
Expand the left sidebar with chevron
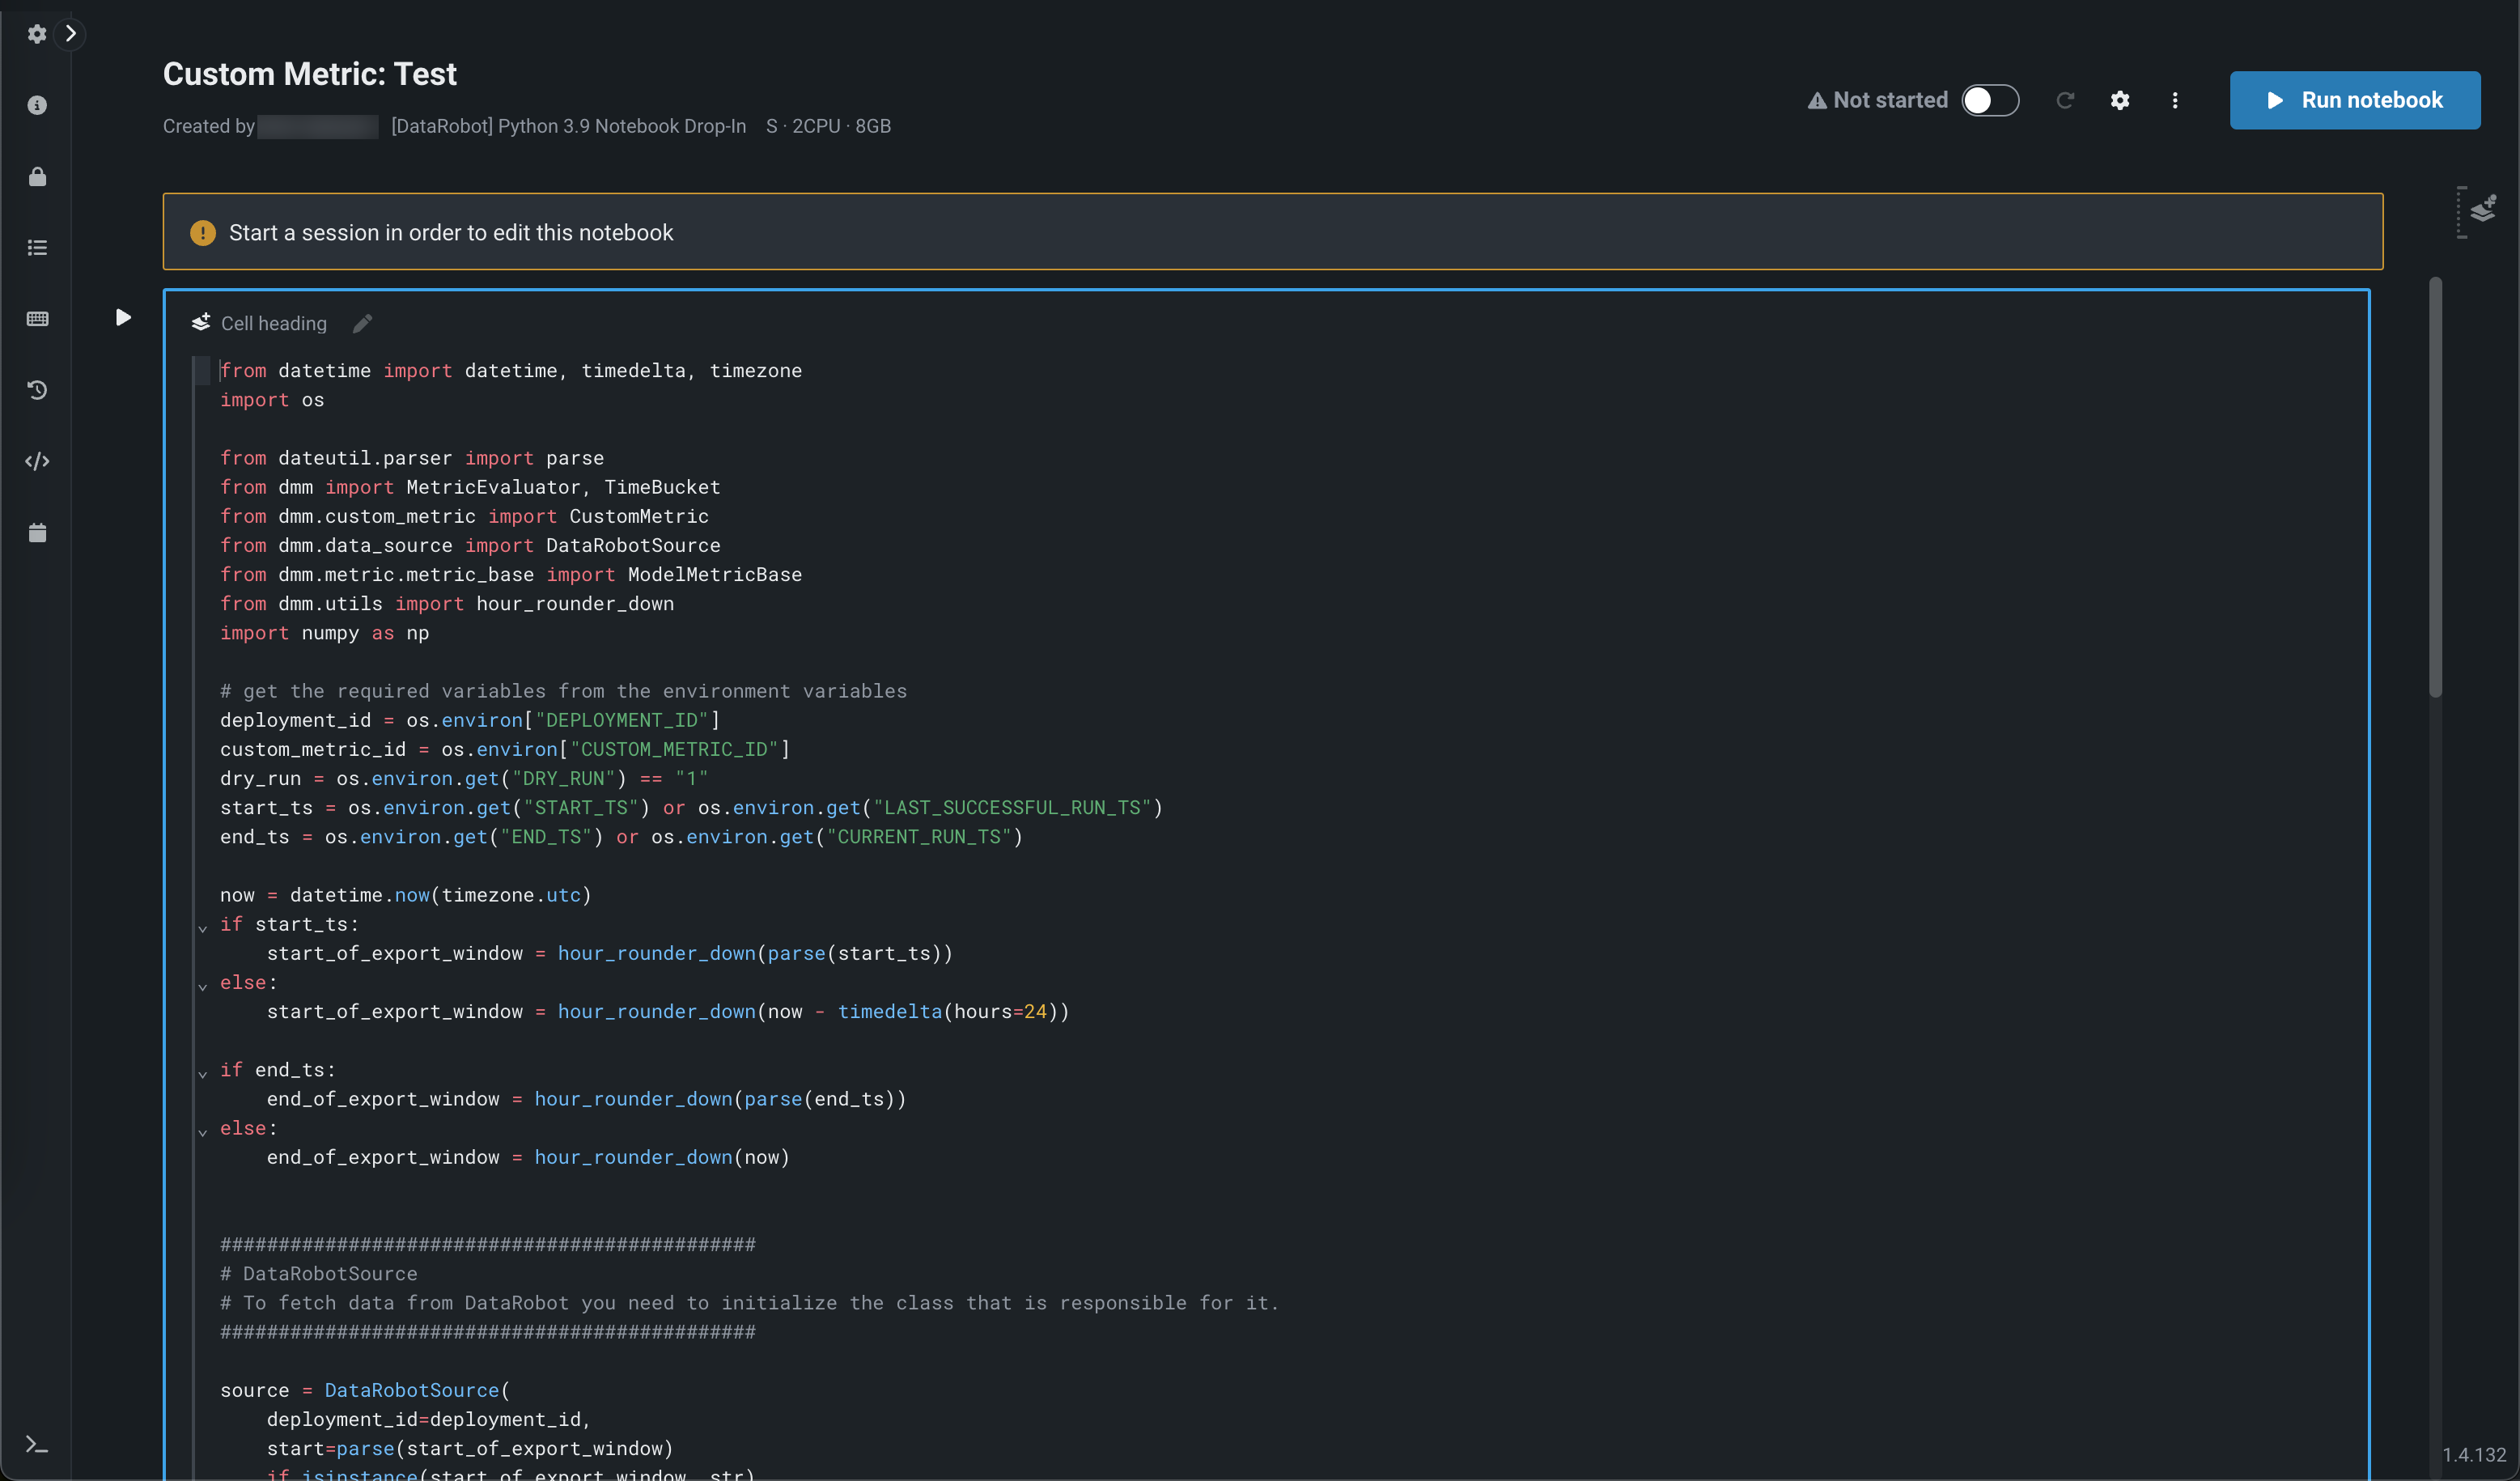71,33
